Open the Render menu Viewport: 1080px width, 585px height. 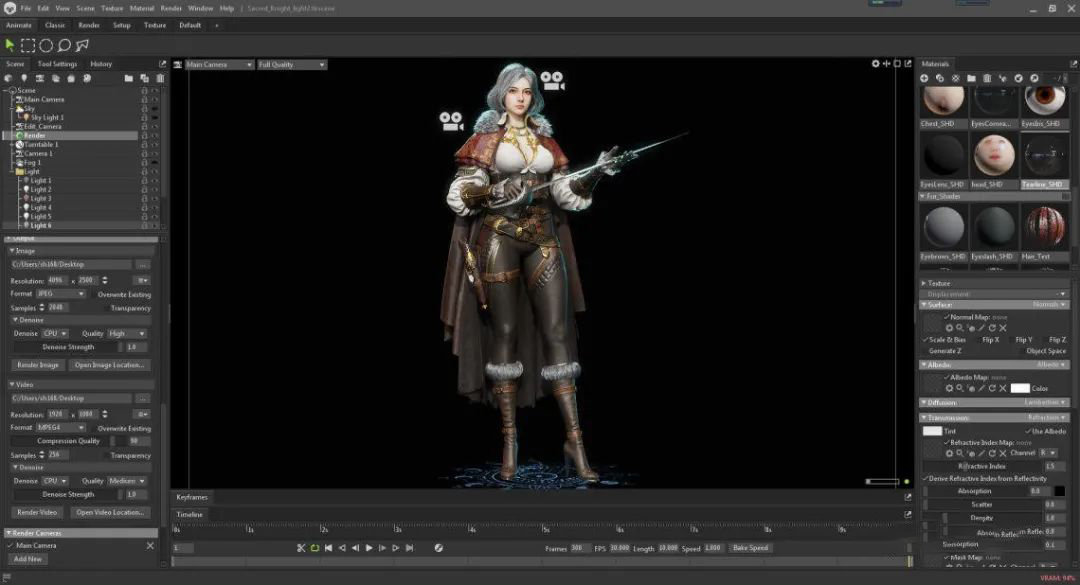(171, 8)
